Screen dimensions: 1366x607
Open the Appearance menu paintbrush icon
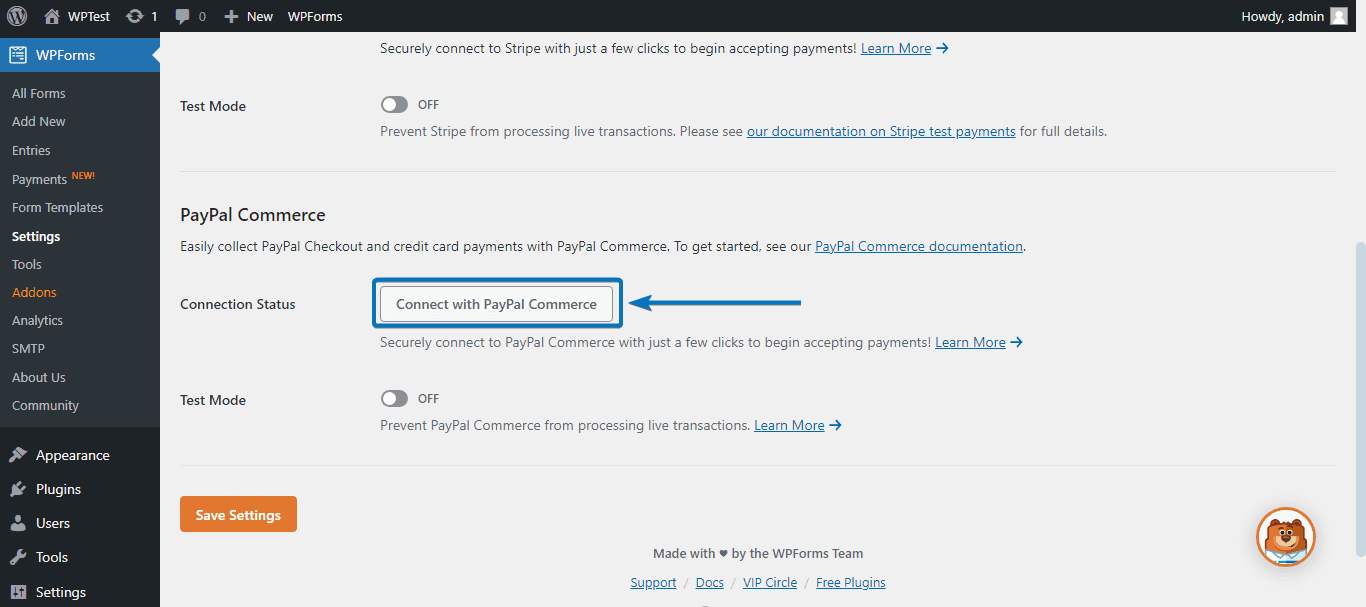tap(18, 455)
